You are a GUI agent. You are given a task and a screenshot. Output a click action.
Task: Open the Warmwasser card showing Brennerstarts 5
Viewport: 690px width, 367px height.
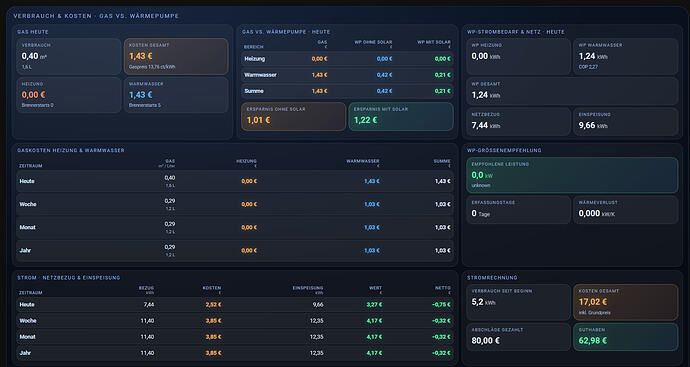click(176, 95)
